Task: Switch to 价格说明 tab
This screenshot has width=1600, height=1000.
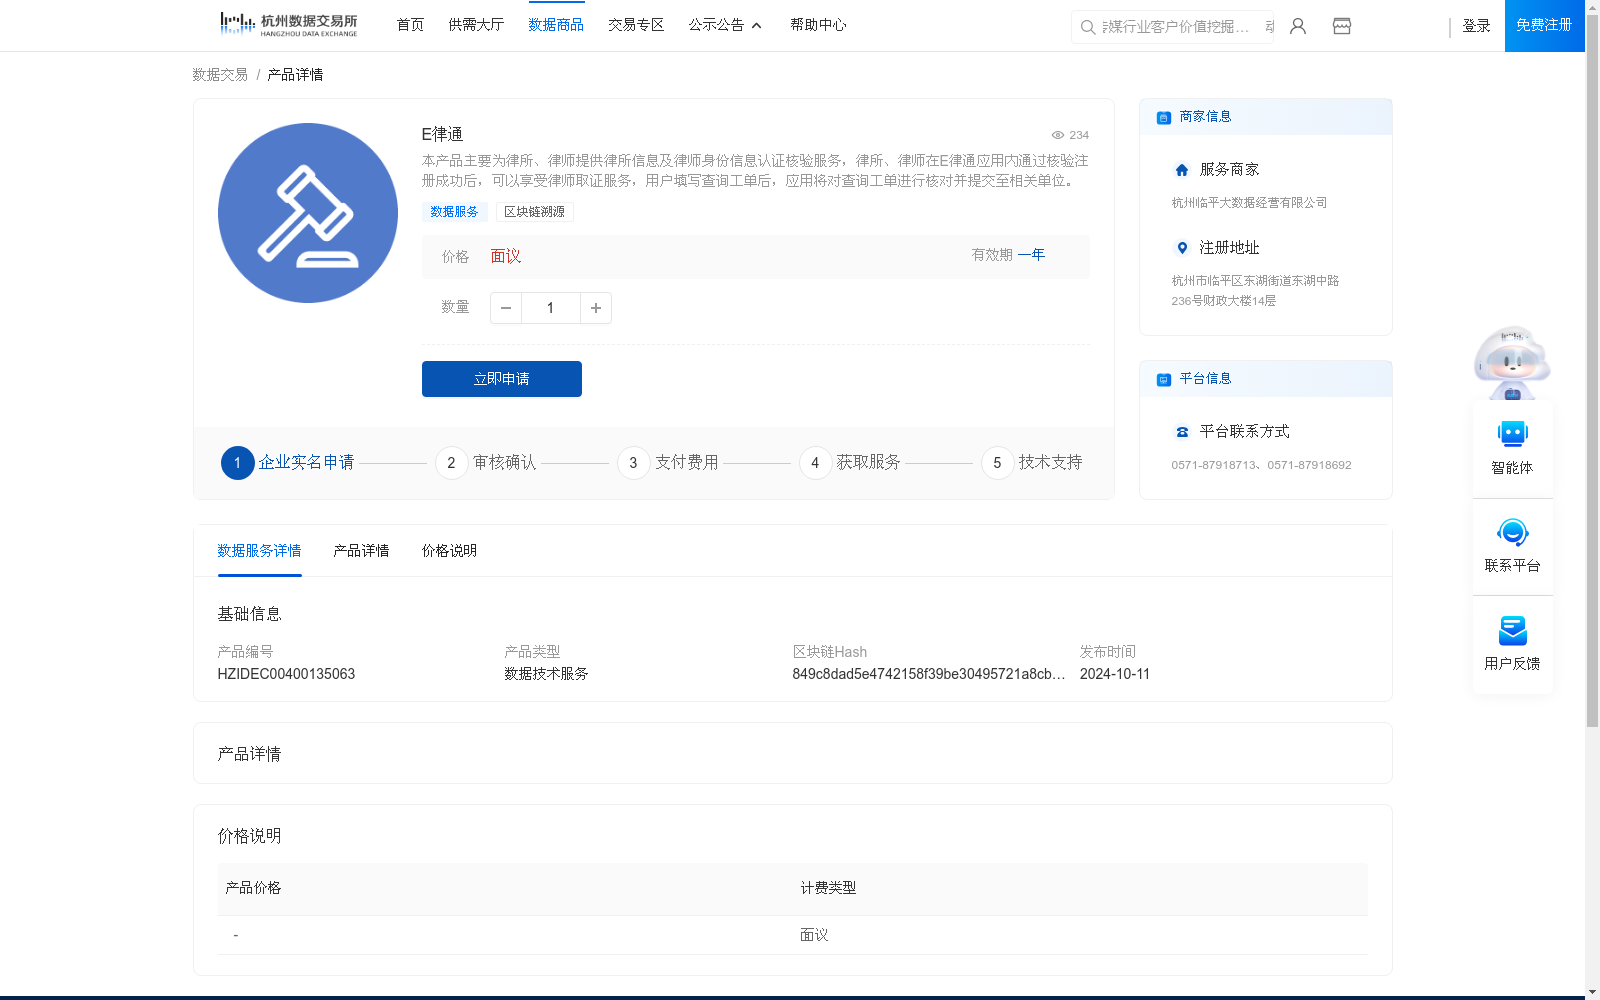Action: 449,551
